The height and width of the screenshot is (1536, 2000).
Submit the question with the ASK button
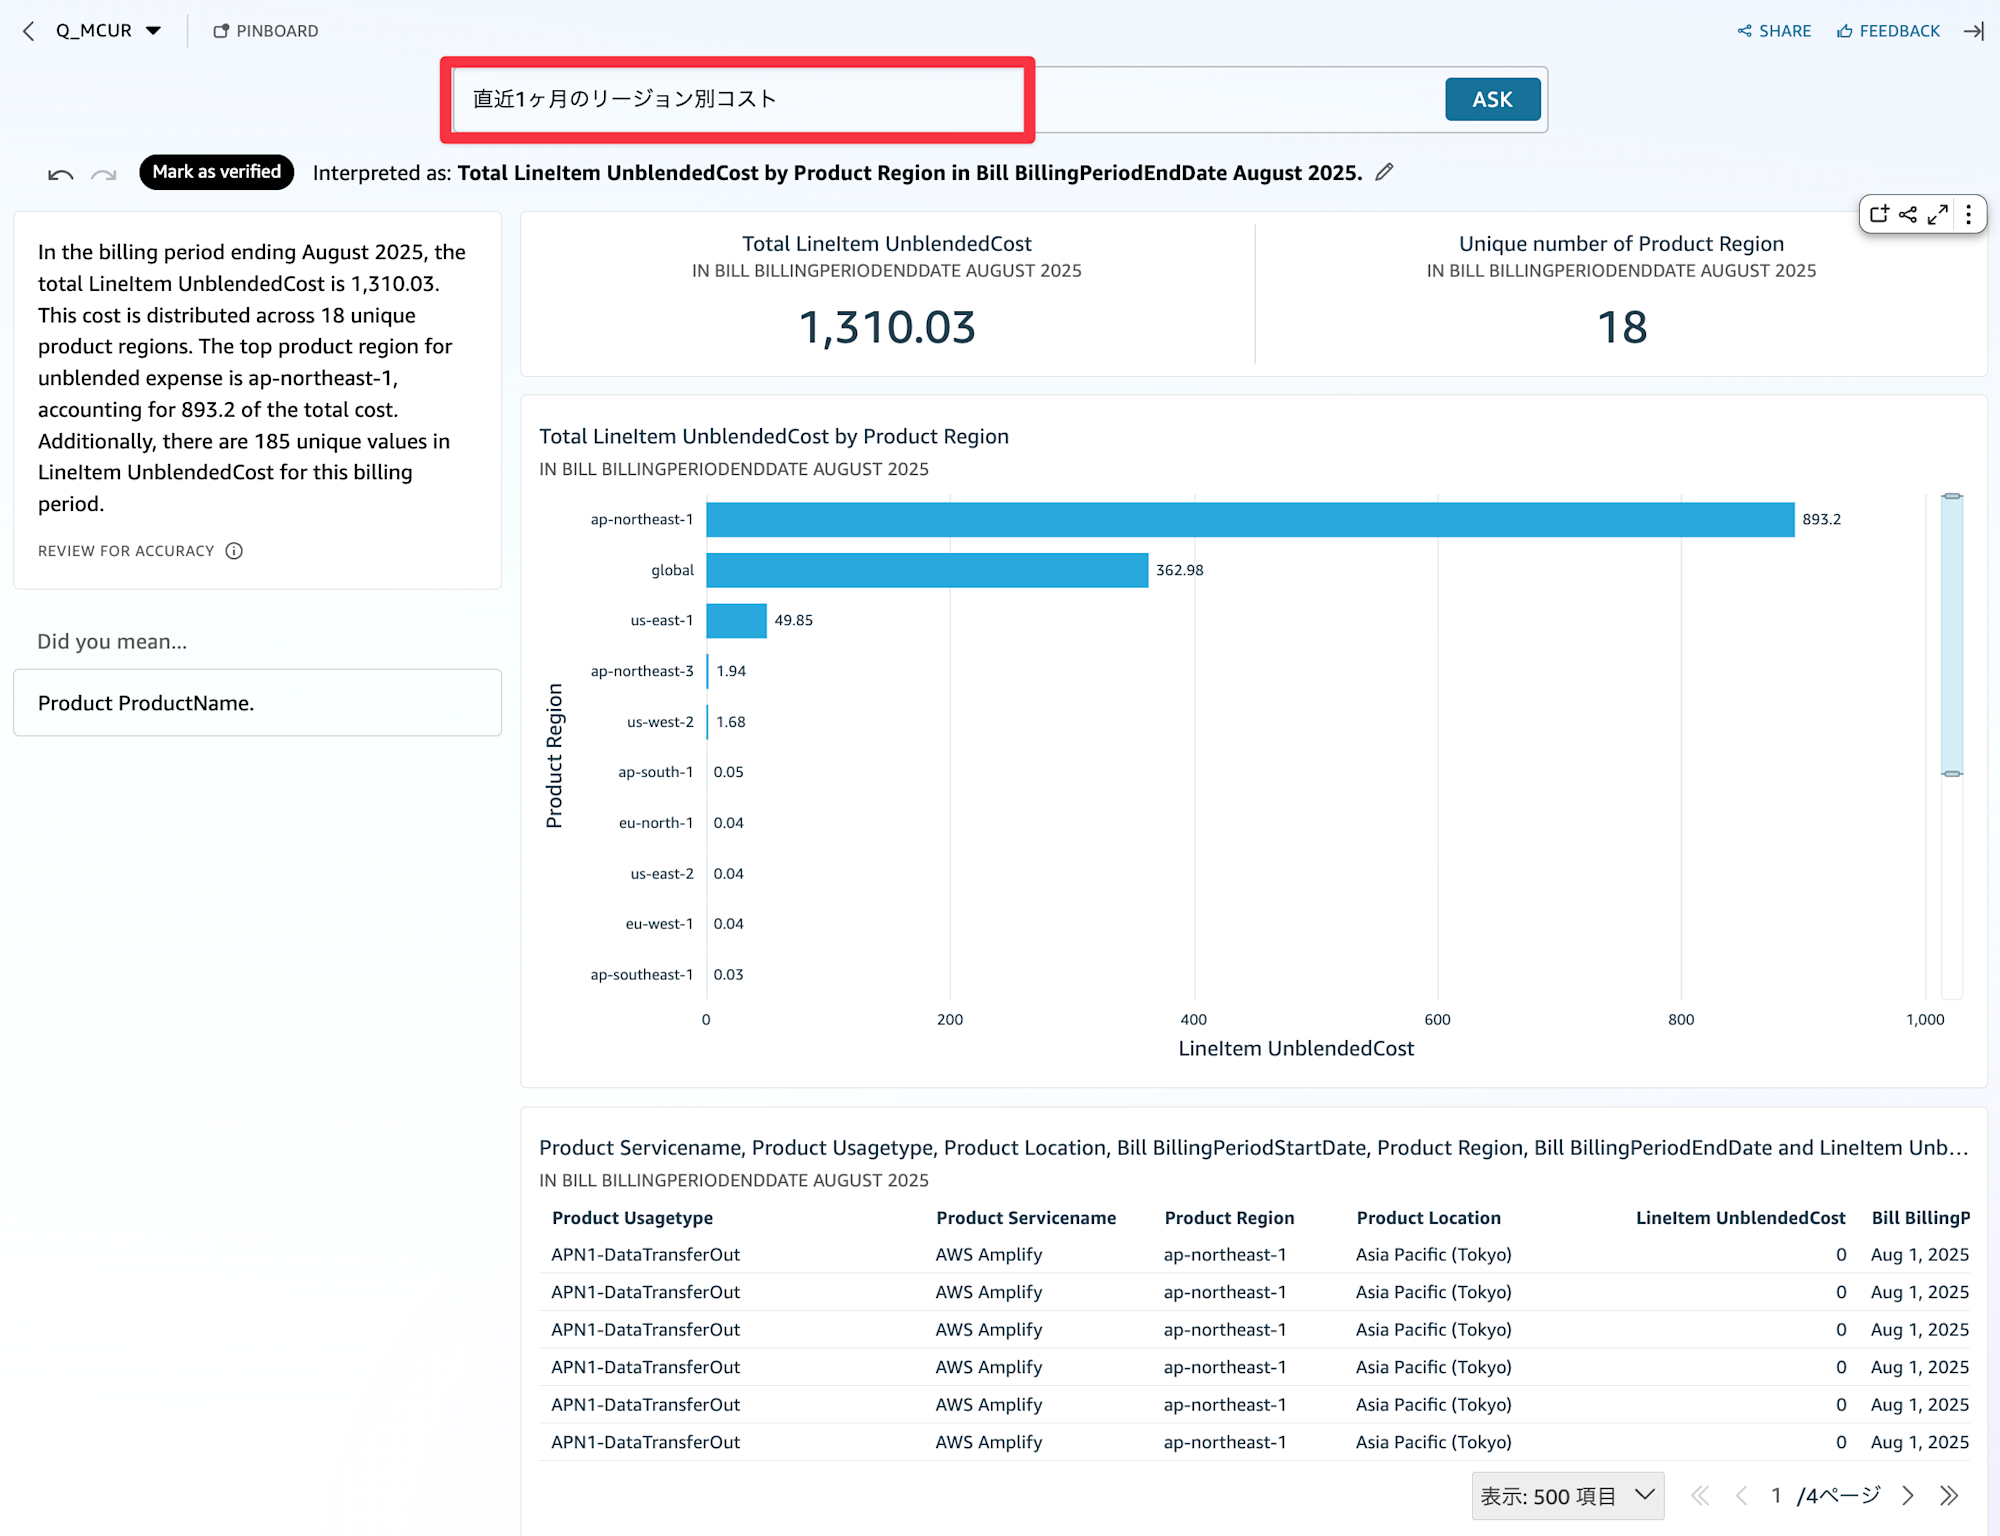coord(1492,99)
